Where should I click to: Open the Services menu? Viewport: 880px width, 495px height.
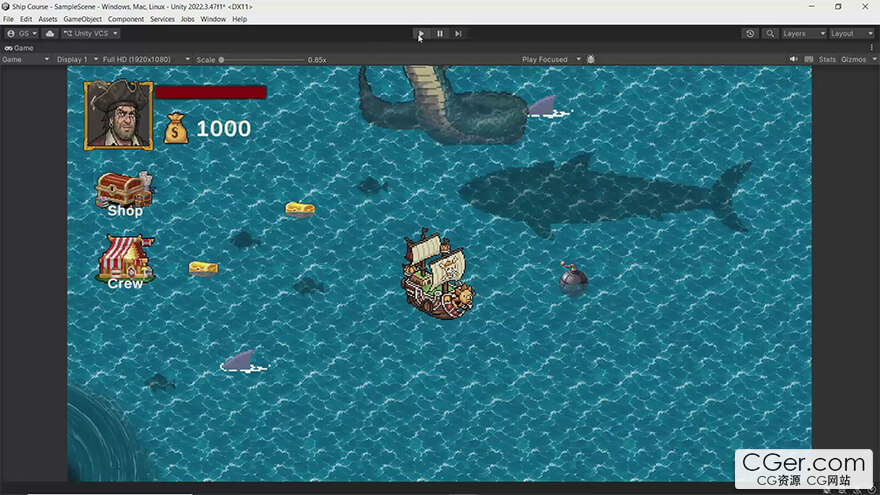tap(162, 19)
